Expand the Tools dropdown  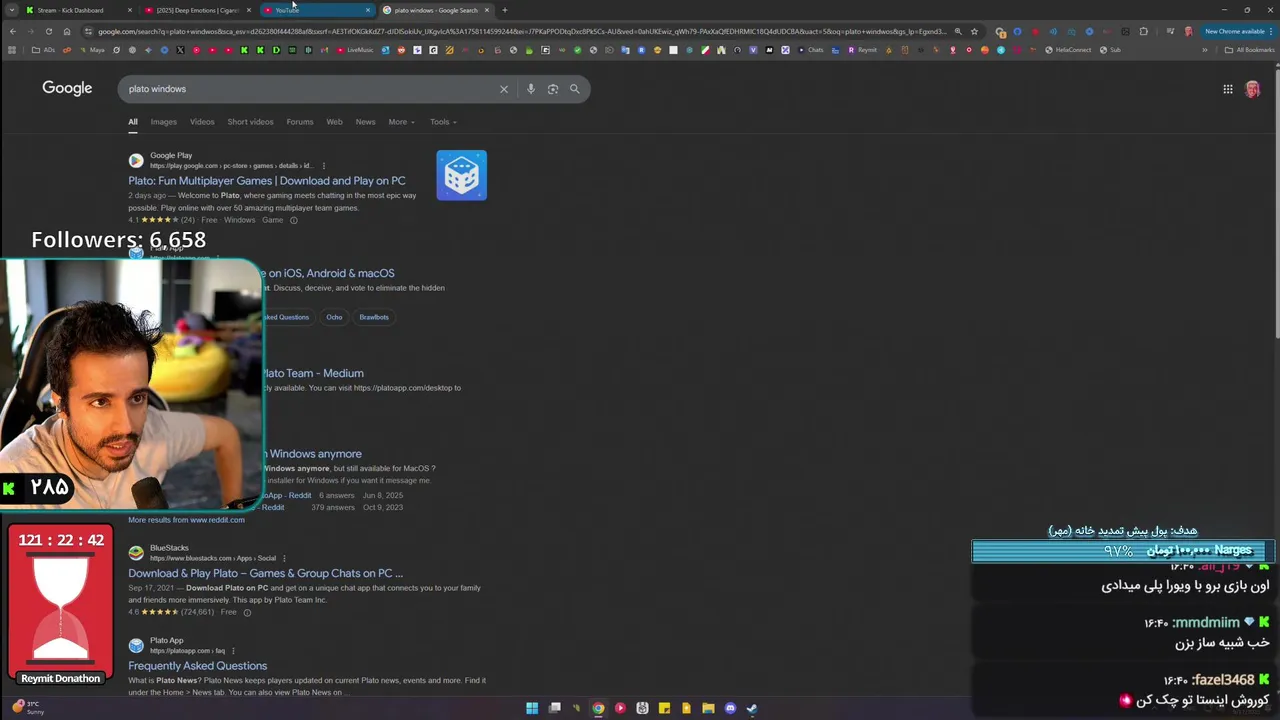click(443, 122)
